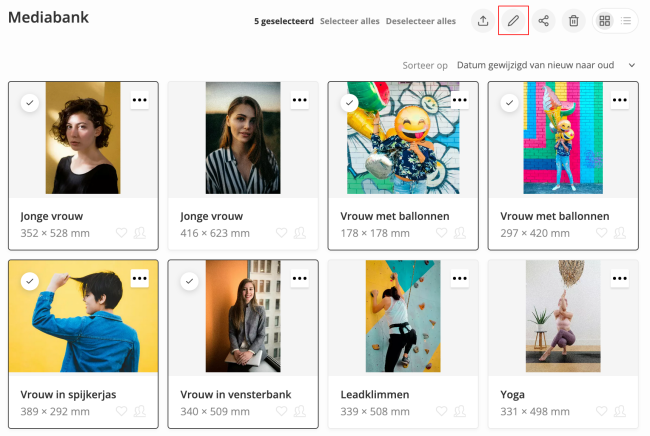650x436 pixels.
Task: Expand options menu on Leadklimmen card
Action: 459,279
